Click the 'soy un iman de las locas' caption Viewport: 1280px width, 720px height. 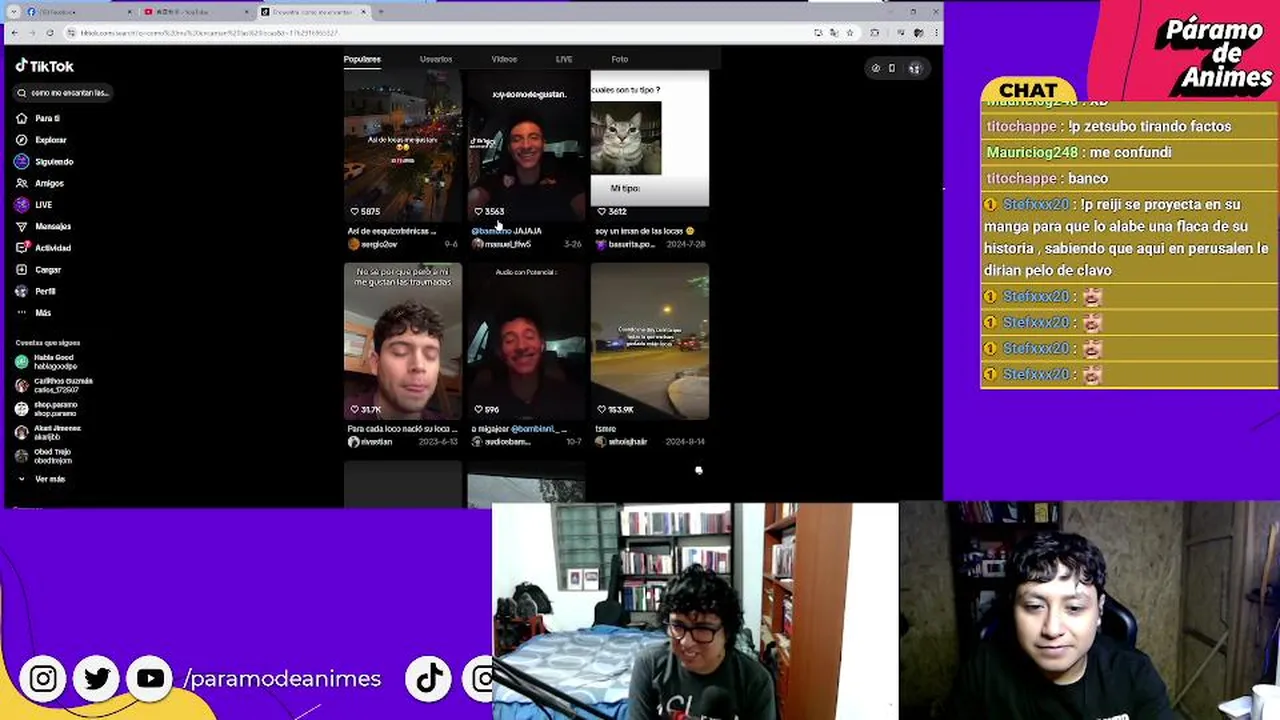pyautogui.click(x=644, y=231)
